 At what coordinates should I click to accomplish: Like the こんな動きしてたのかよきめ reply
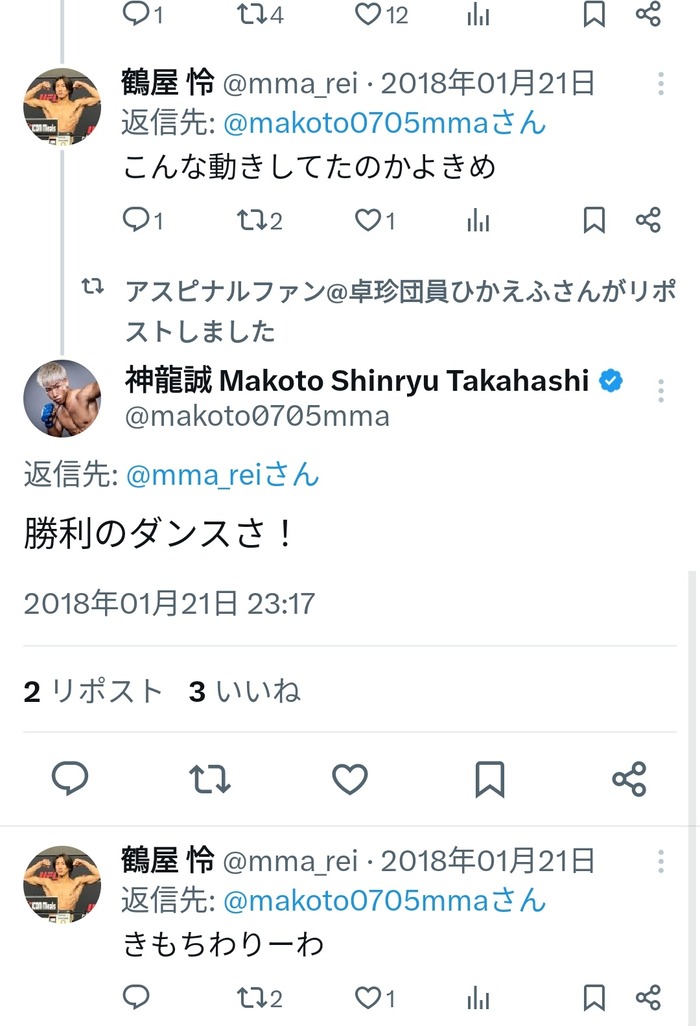[370, 220]
